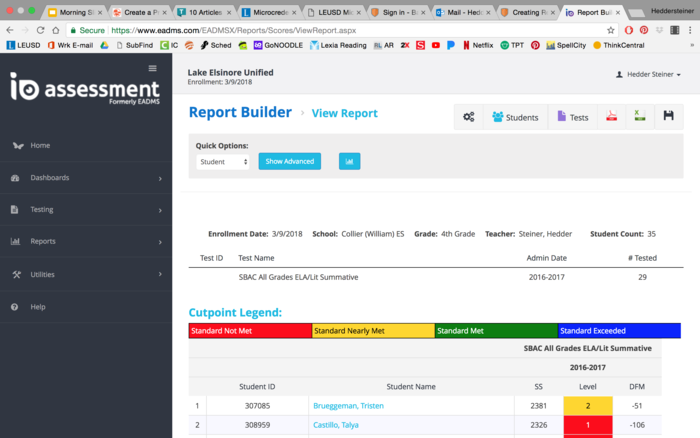Open Hedder Steiner user menu
This screenshot has width=700, height=438.
pos(648,74)
